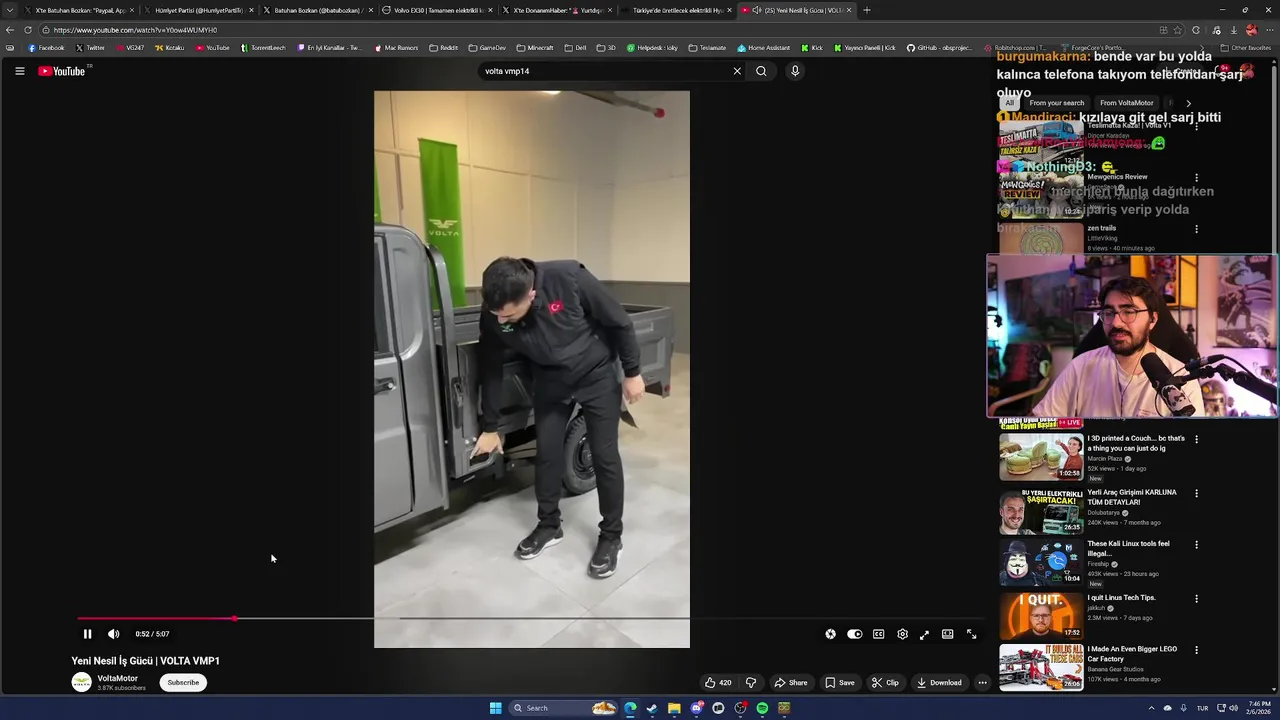Go back with the browser back arrow
The width and height of the screenshot is (1280, 720).
10,30
